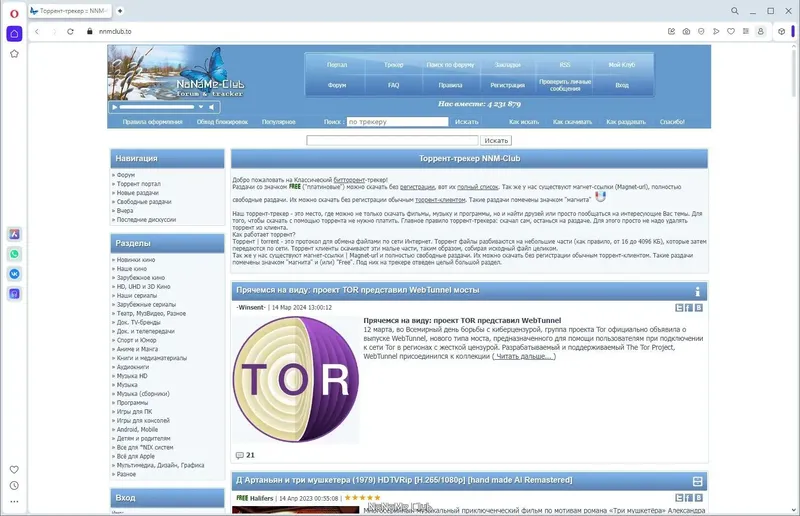The width and height of the screenshot is (800, 516).
Task: Open the history clock in sidebar
Action: click(14, 485)
